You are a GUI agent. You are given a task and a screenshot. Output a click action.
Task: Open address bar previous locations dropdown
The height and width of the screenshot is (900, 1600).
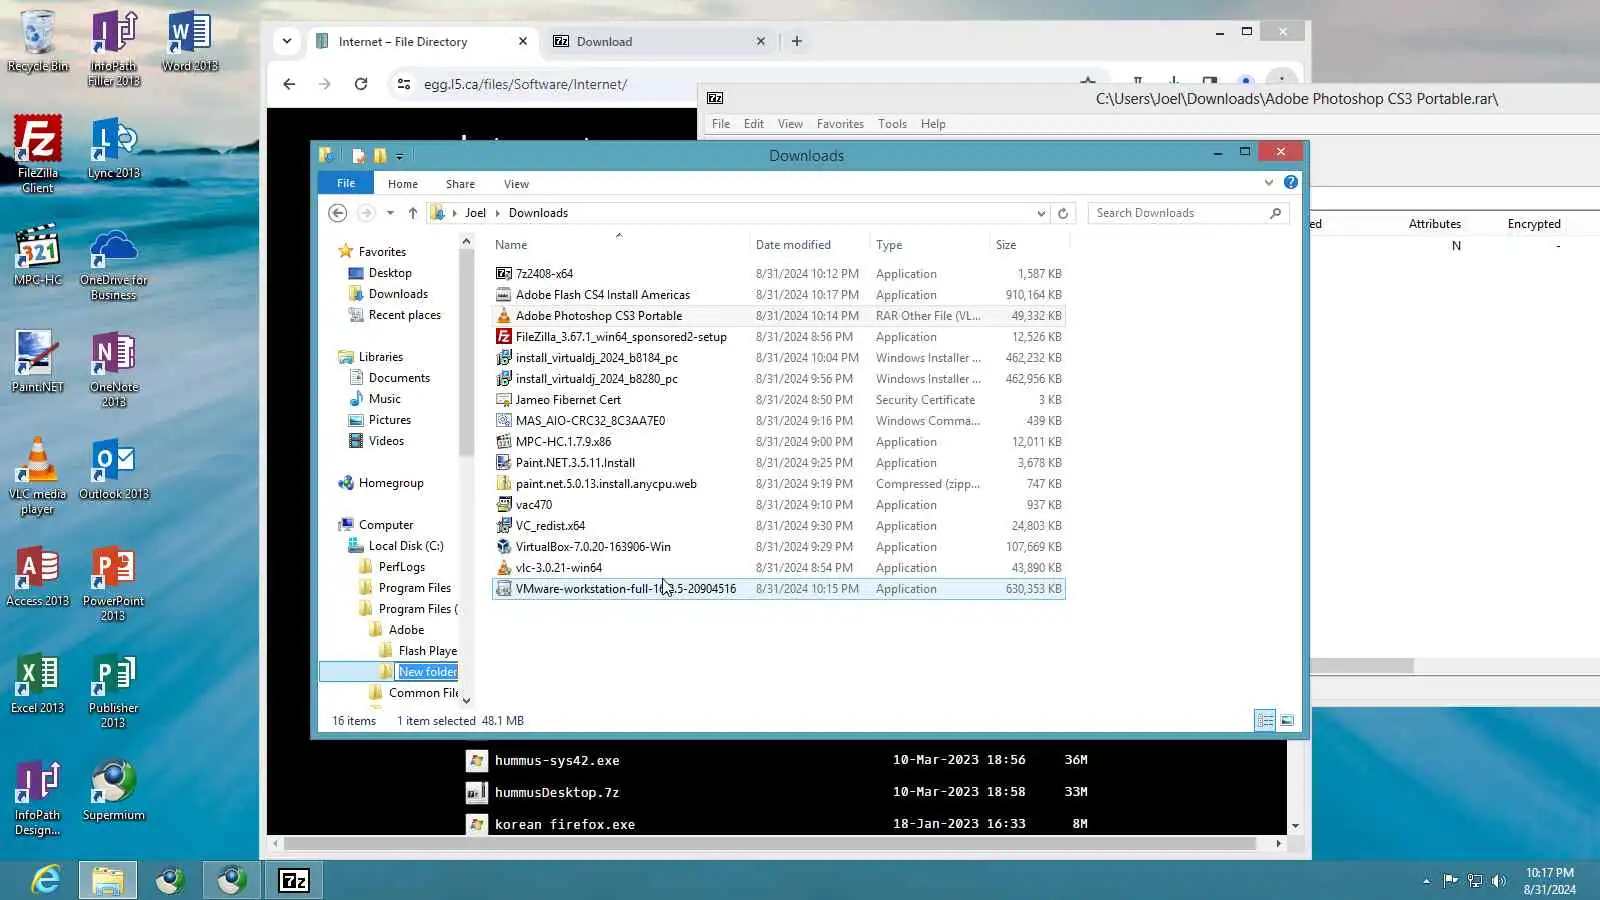1041,213
